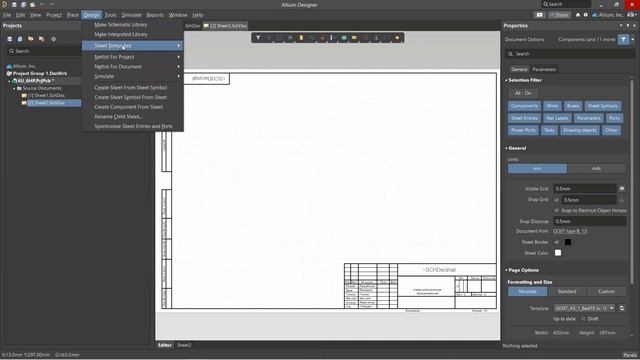Open the settings gear icon near Share
Image resolution: width=640 pixels, height=360 pixels.
click(x=586, y=15)
